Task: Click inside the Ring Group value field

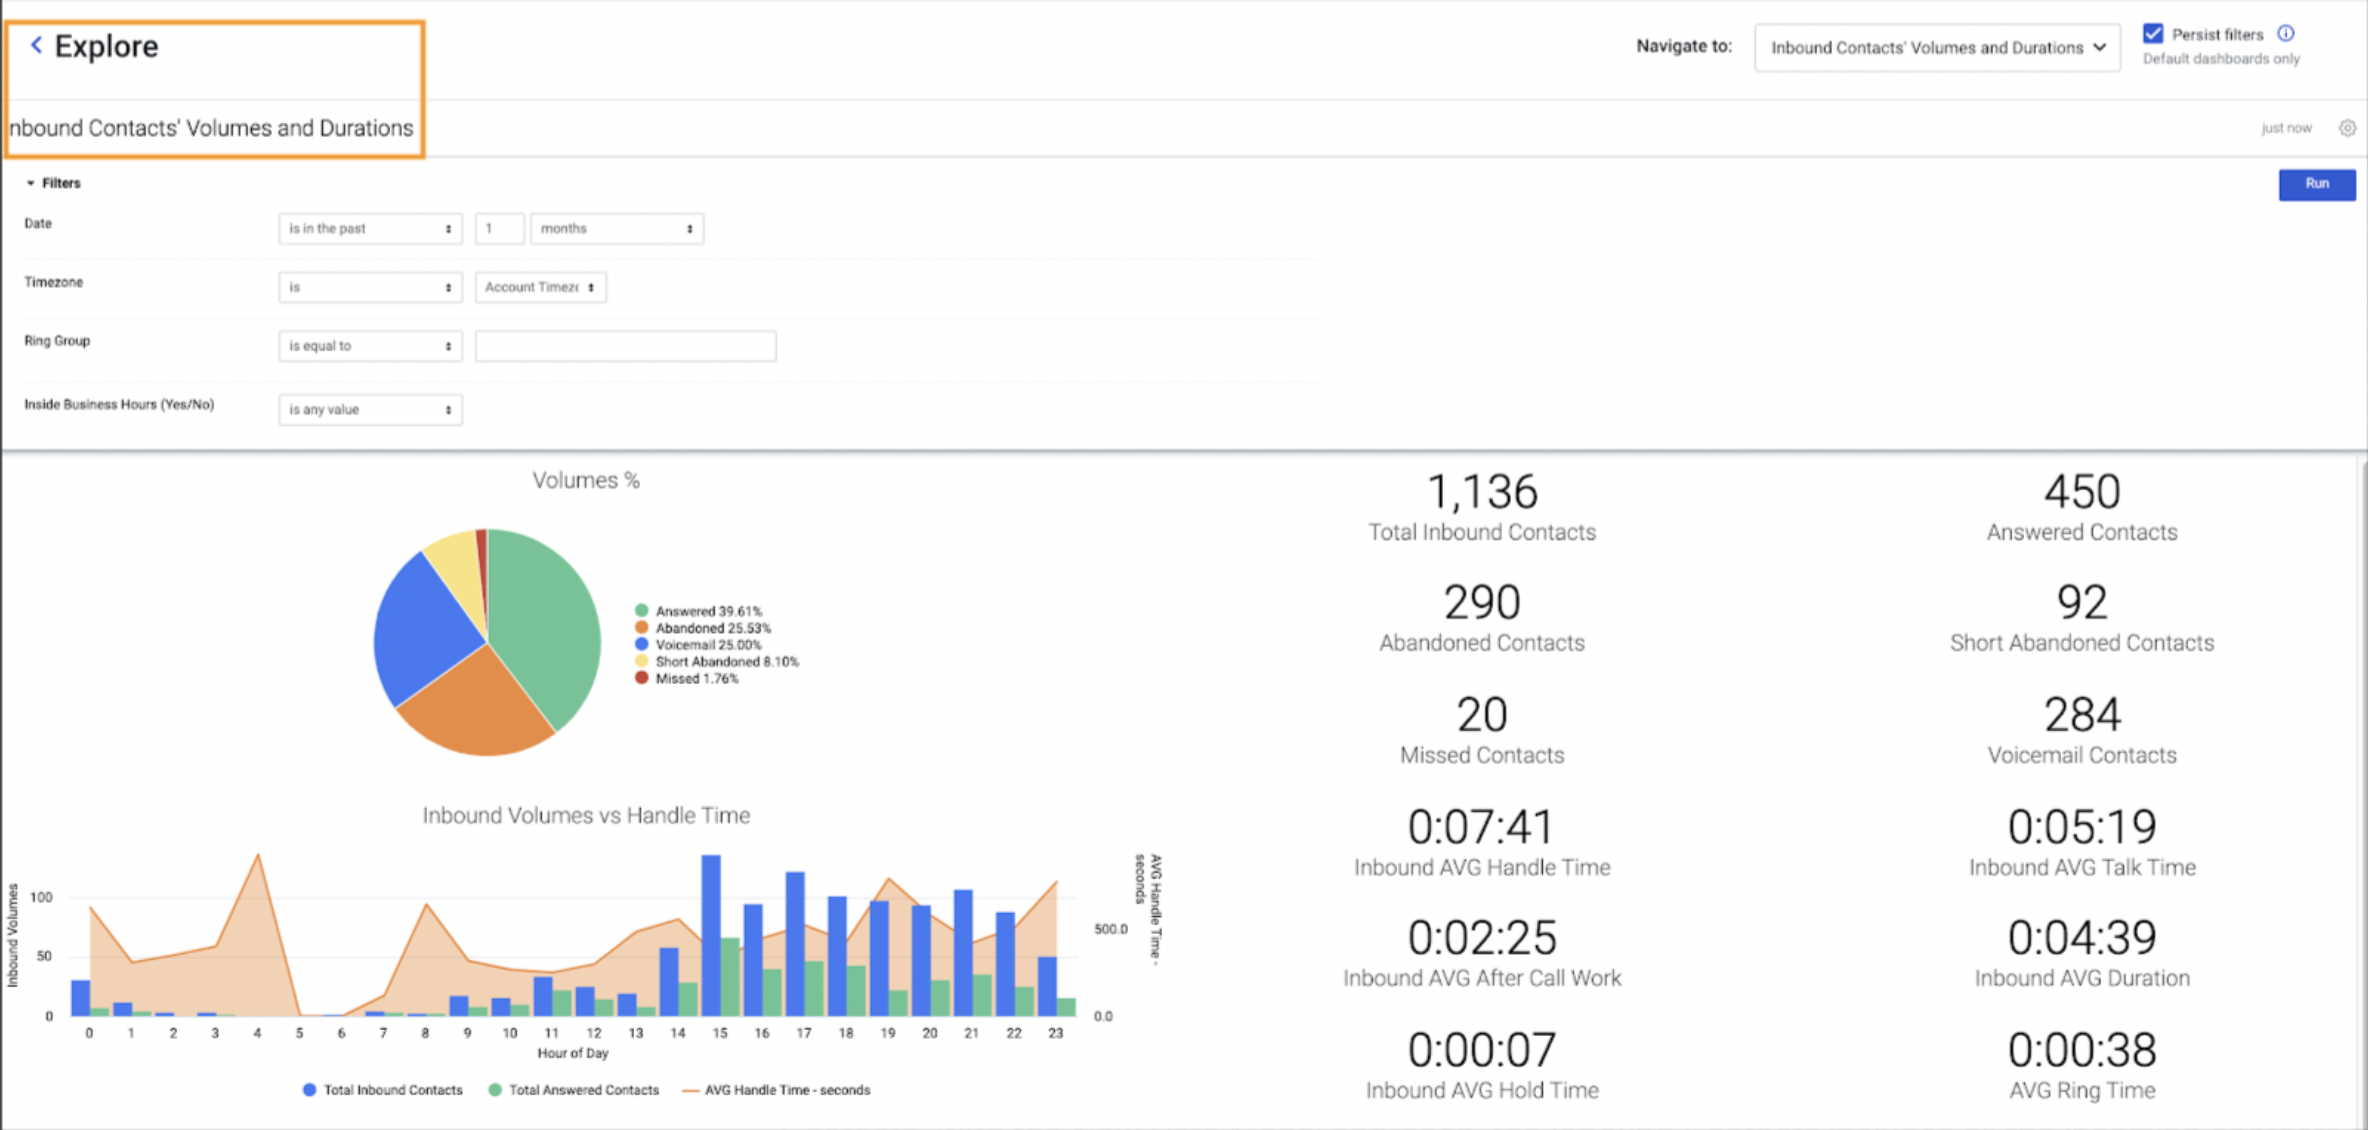Action: pos(624,345)
